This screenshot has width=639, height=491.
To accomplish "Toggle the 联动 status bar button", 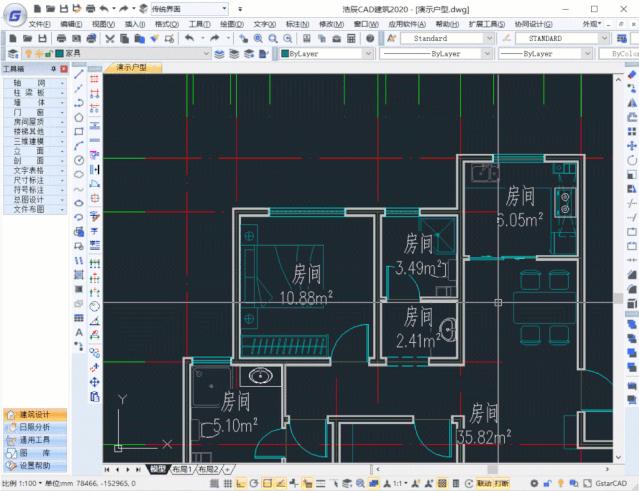I will [x=485, y=483].
